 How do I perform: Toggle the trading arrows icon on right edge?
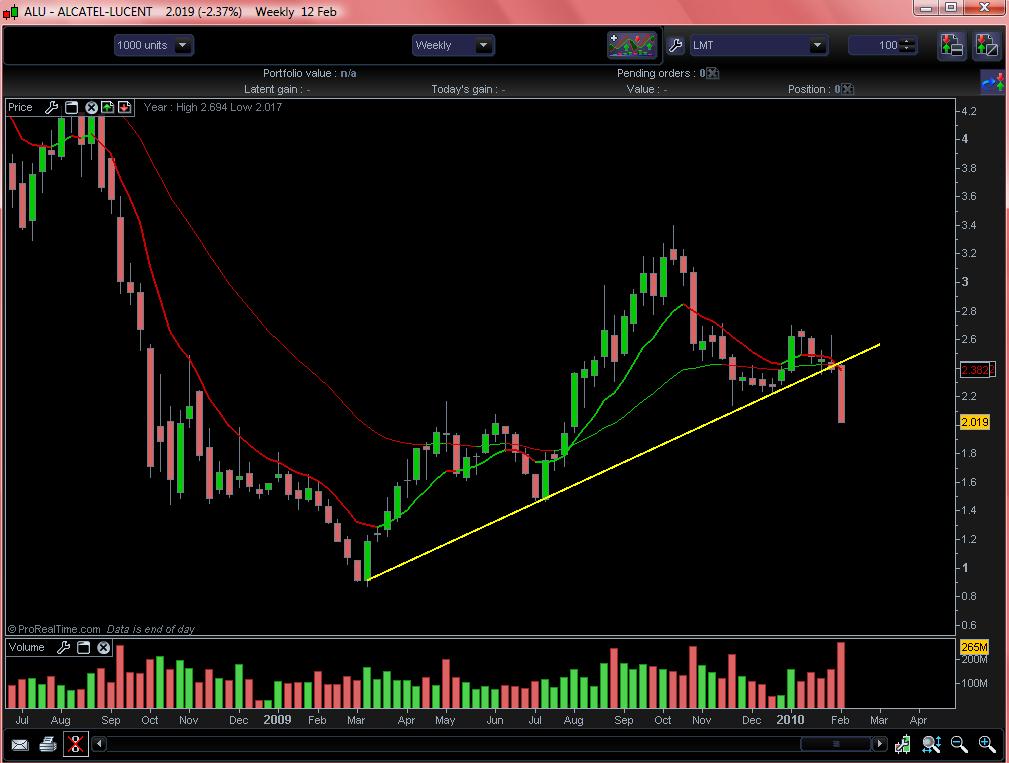tap(992, 82)
